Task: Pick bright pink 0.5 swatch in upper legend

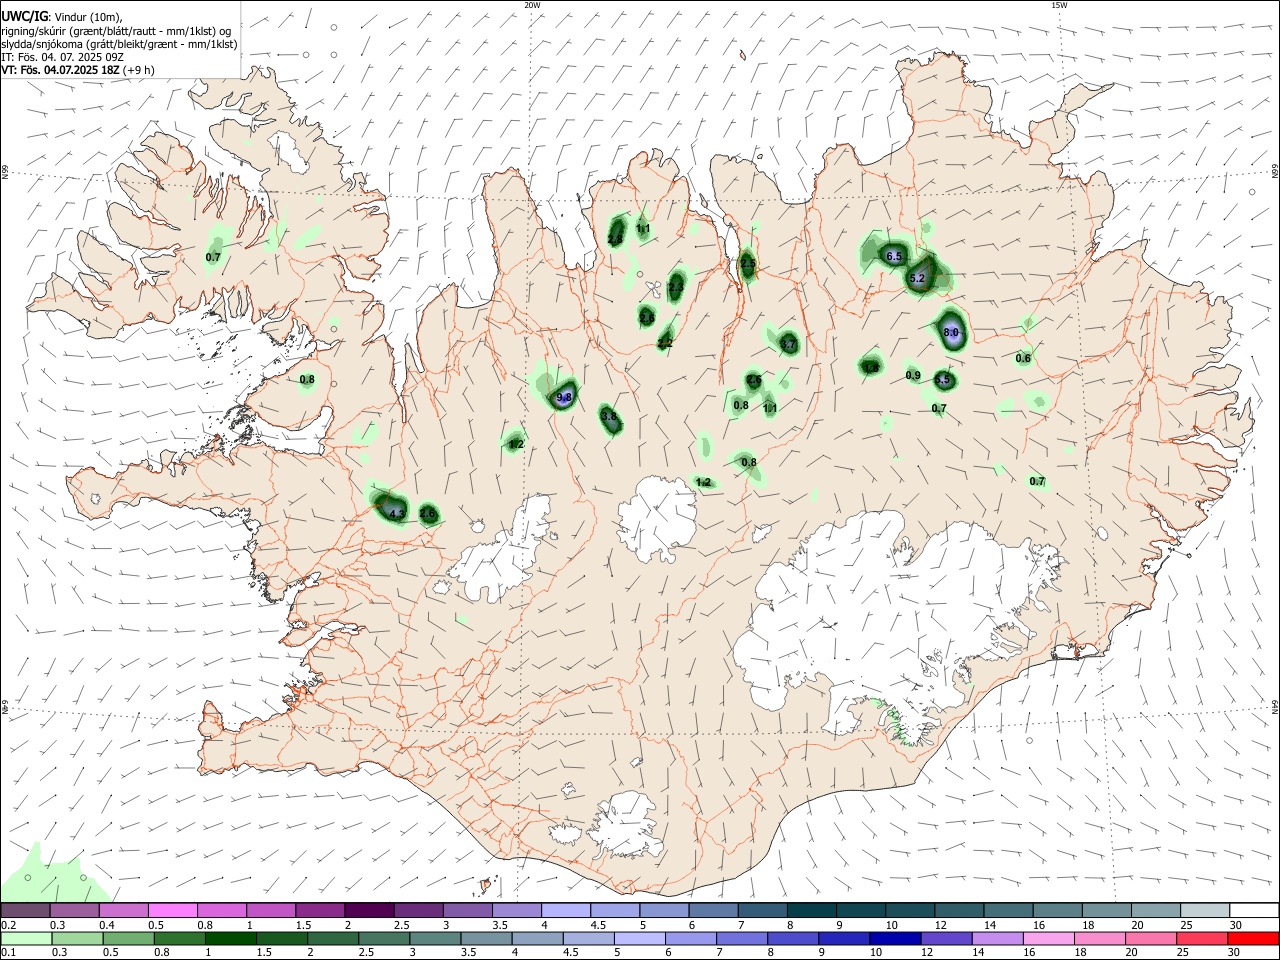Action: (x=171, y=910)
